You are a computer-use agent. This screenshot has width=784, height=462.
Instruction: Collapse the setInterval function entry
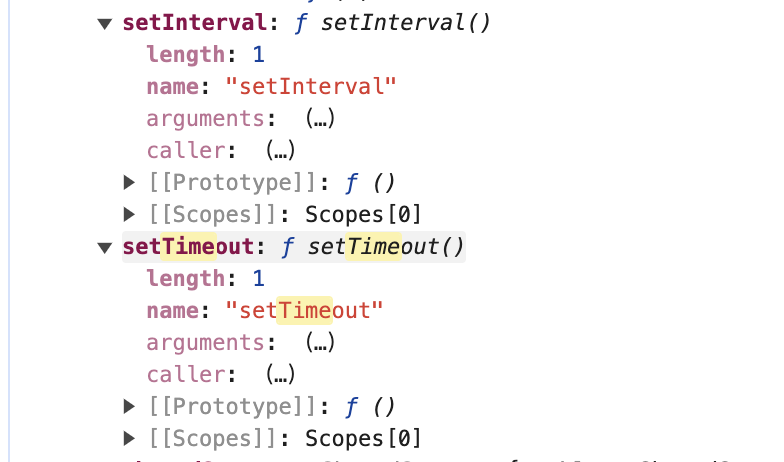pos(104,24)
